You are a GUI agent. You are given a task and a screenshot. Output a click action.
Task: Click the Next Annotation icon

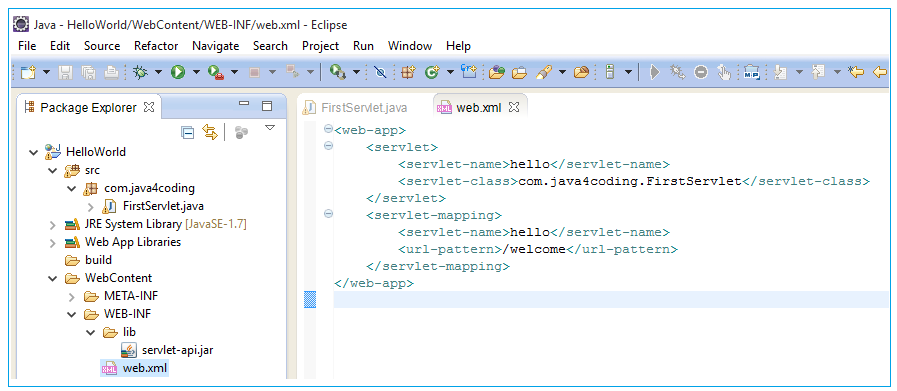(x=780, y=72)
